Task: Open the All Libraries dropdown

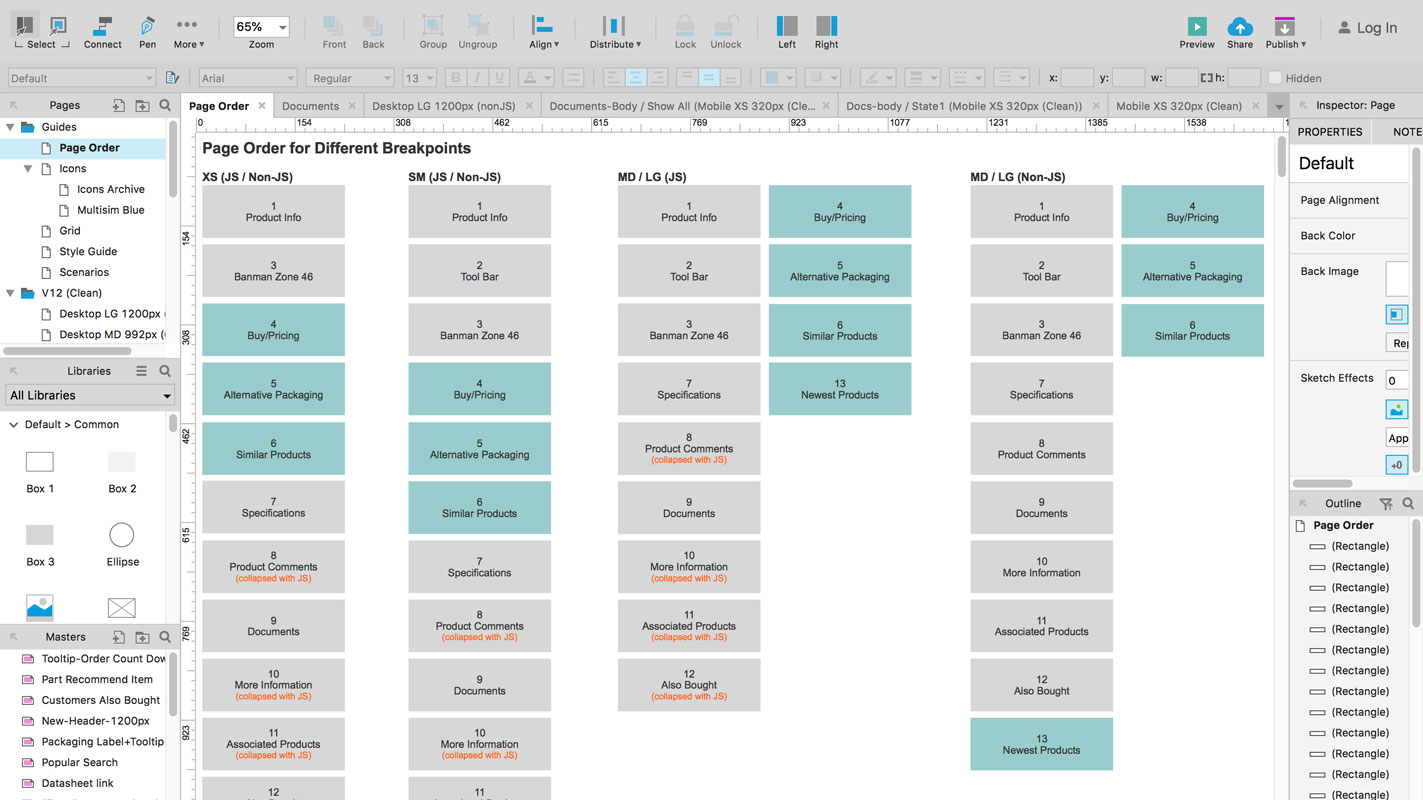Action: (90, 396)
